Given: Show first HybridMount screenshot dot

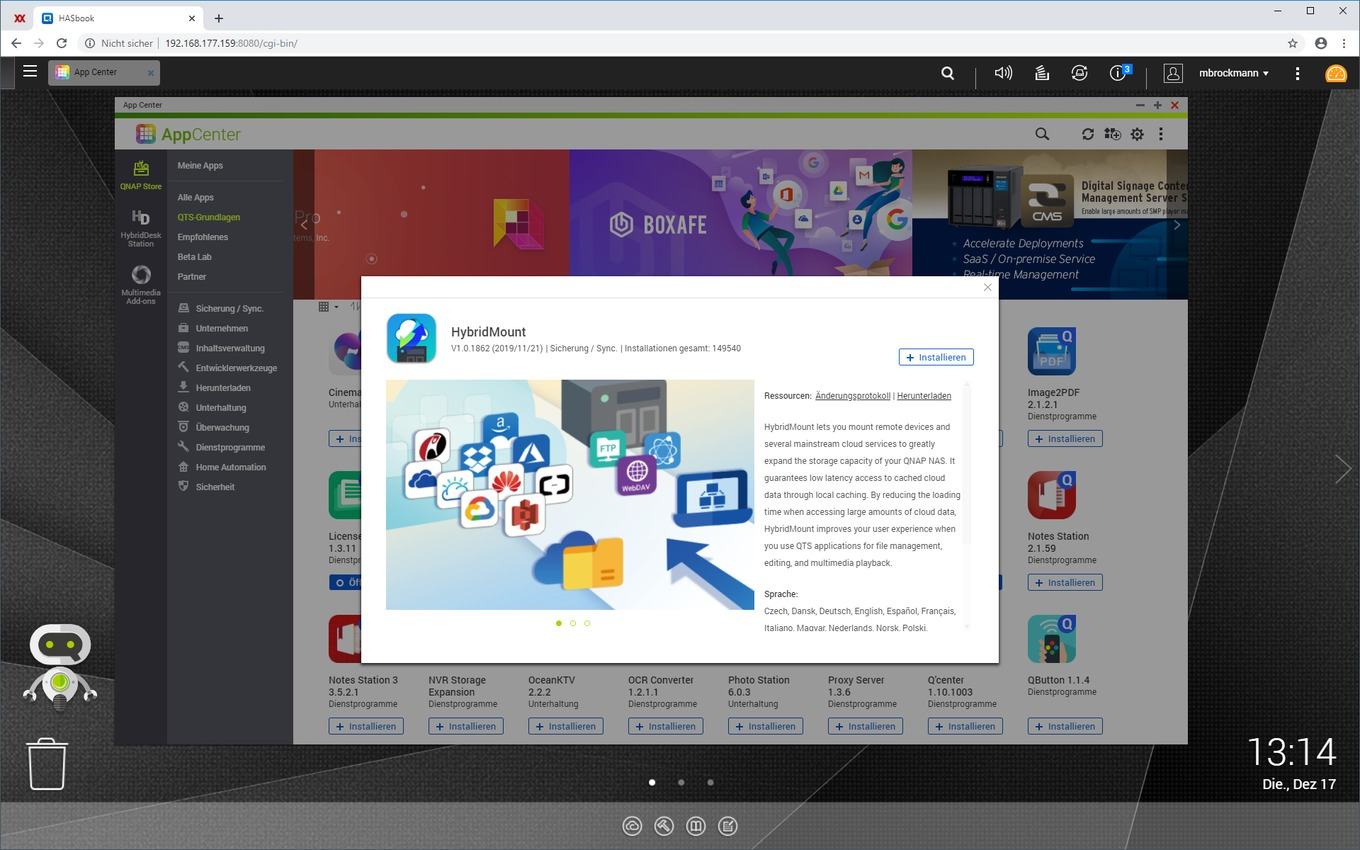Looking at the screenshot, I should coord(558,623).
